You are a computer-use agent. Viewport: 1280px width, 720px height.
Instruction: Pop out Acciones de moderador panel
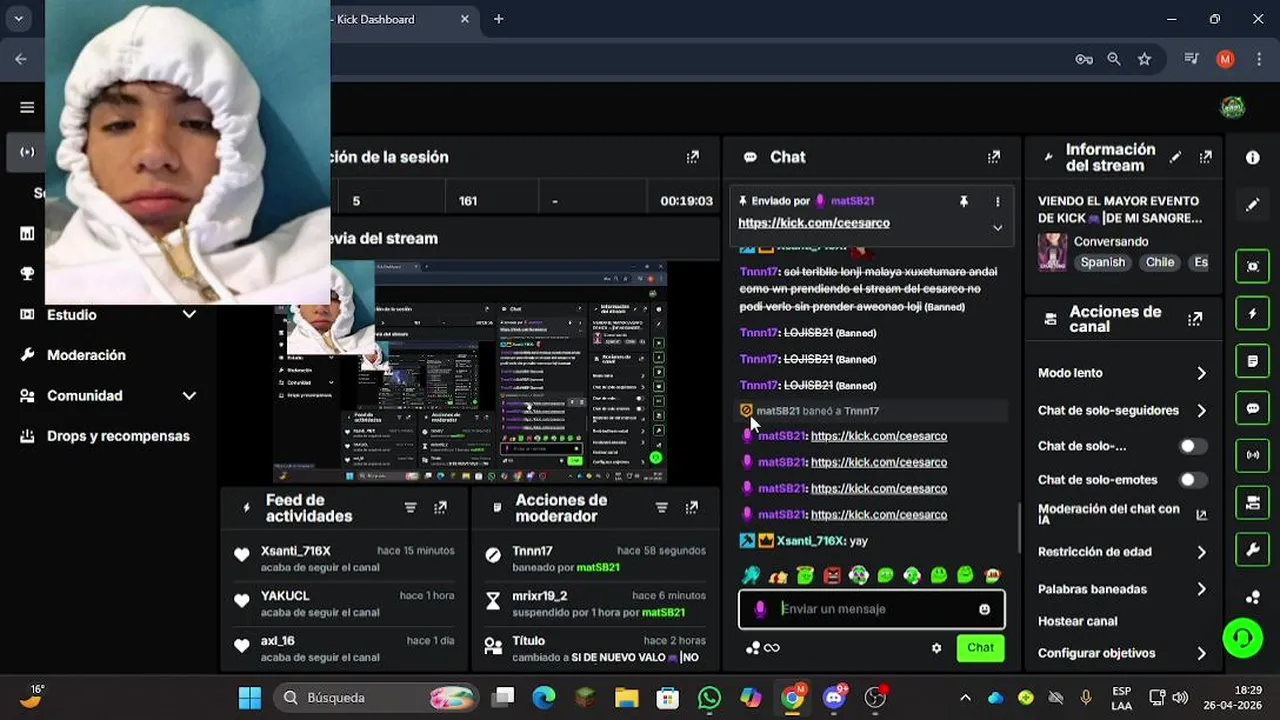(x=691, y=508)
